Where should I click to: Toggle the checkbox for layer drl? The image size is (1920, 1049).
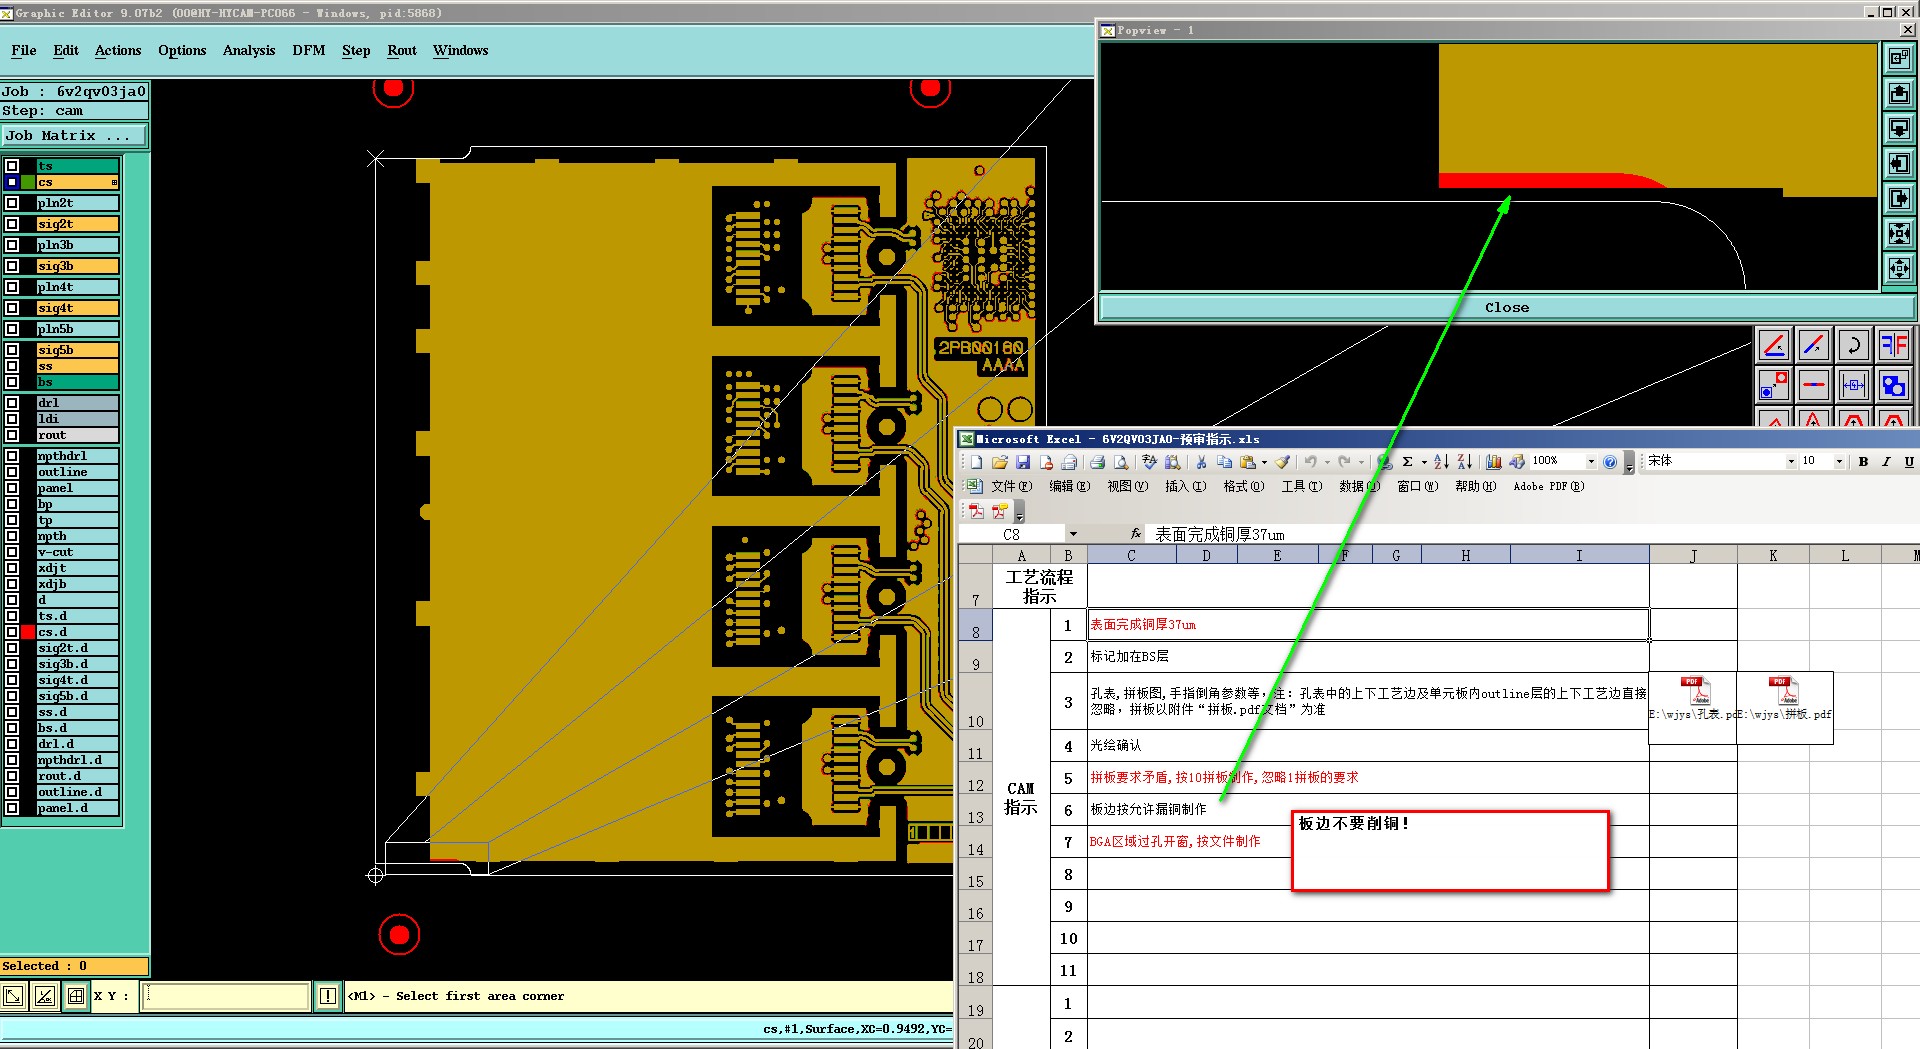[x=12, y=403]
